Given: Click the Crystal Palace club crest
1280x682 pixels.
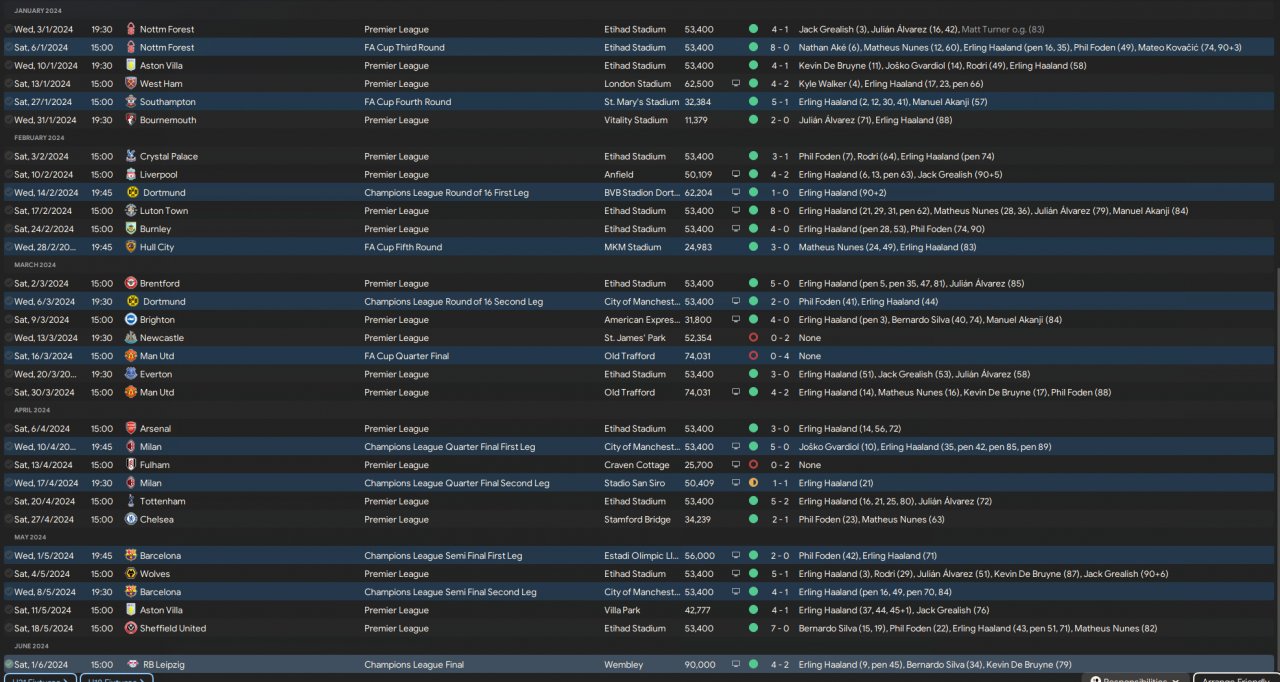Looking at the screenshot, I should coord(131,157).
